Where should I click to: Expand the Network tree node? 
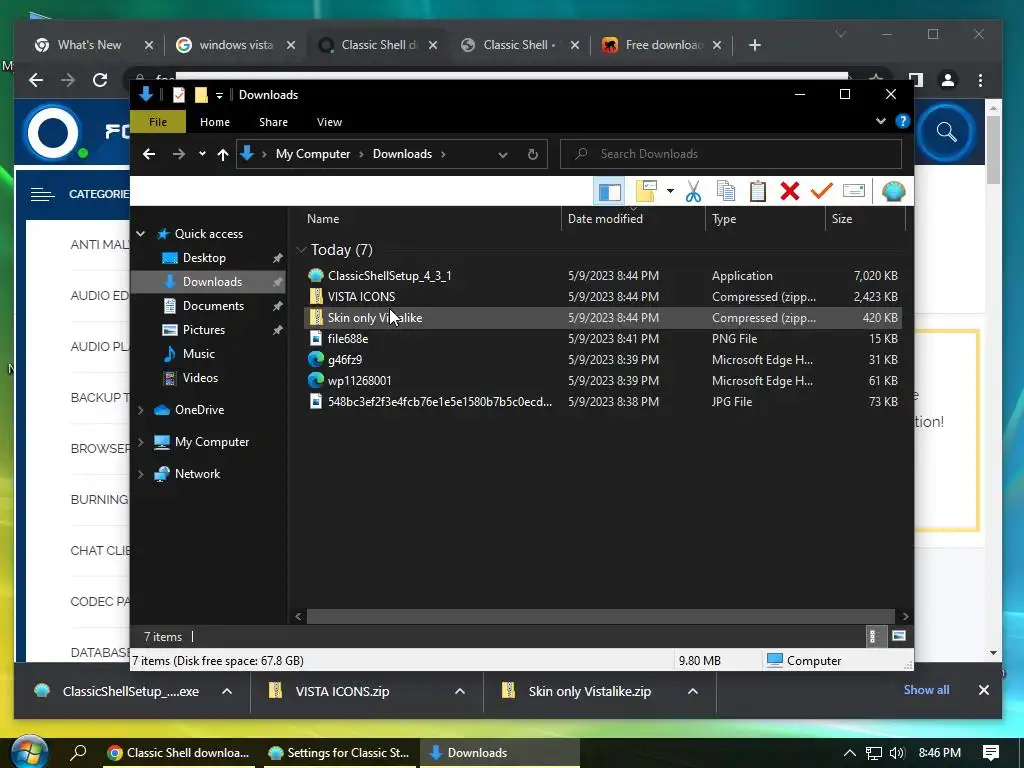(140, 473)
